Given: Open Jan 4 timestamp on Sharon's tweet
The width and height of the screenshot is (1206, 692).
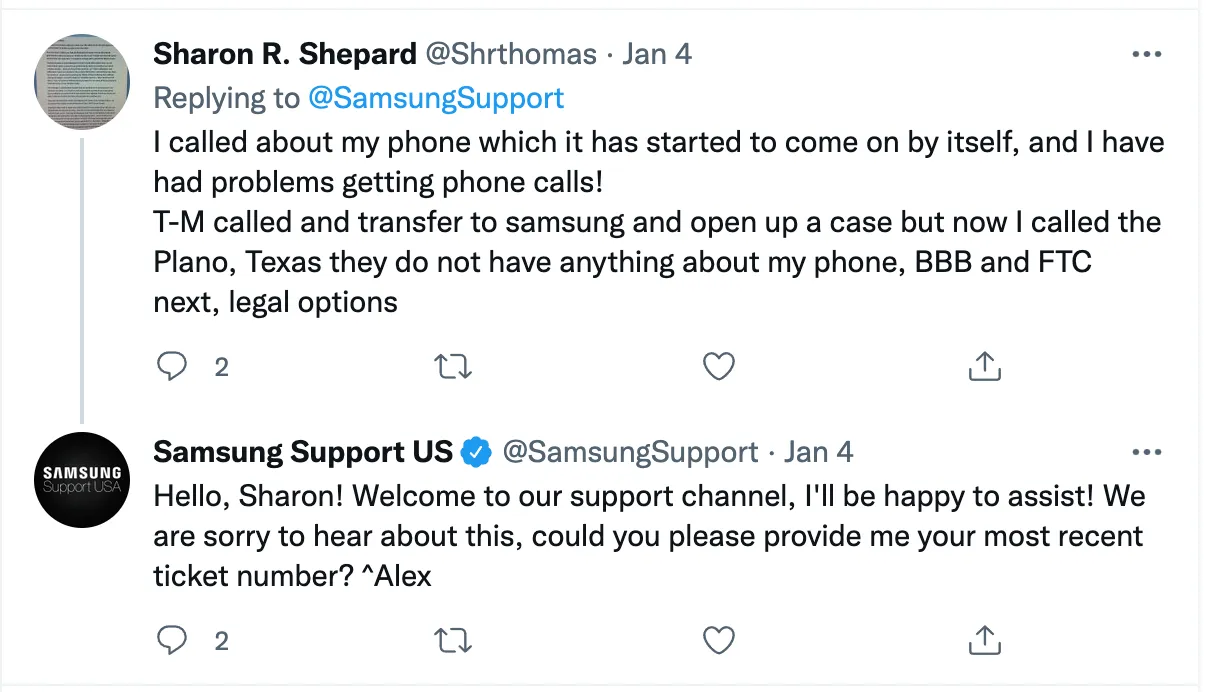Looking at the screenshot, I should click(657, 54).
